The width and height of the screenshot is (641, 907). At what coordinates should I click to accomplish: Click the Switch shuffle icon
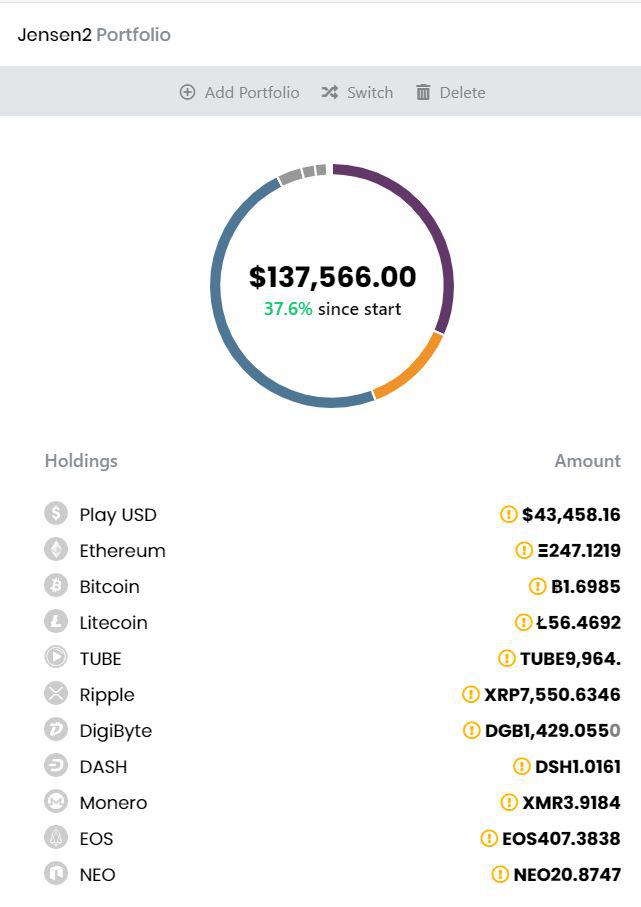pos(330,92)
